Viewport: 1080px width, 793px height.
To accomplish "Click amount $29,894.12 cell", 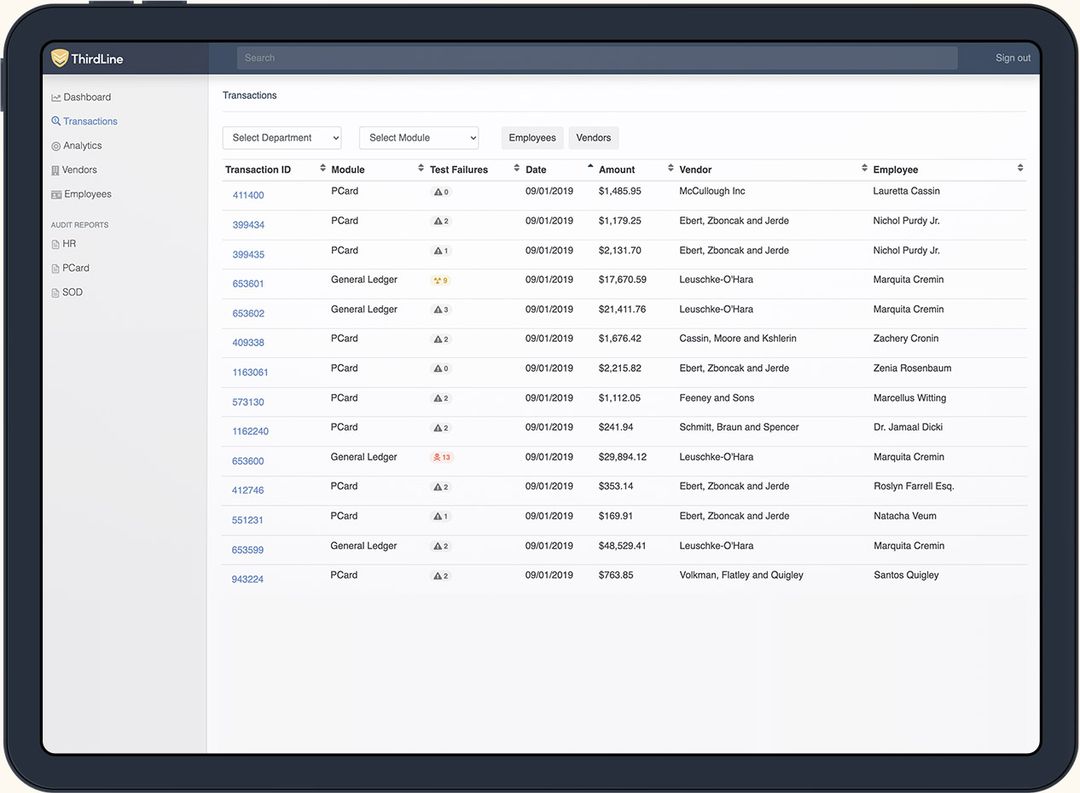I will click(x=623, y=457).
